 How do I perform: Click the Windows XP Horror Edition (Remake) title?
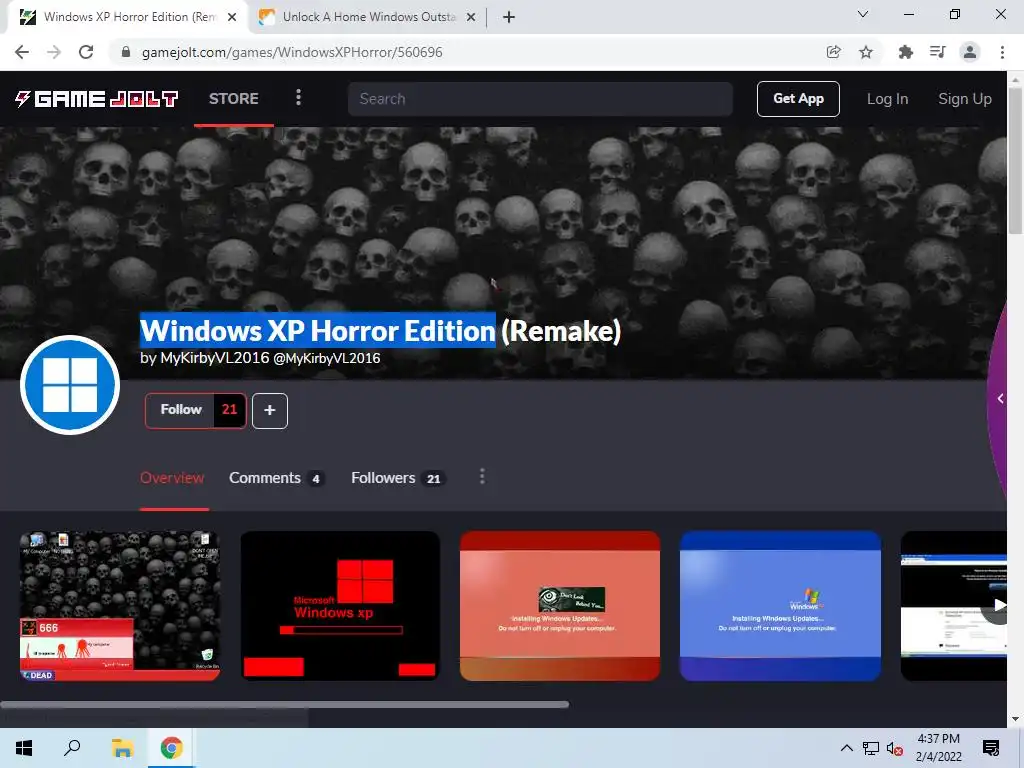(x=380, y=330)
